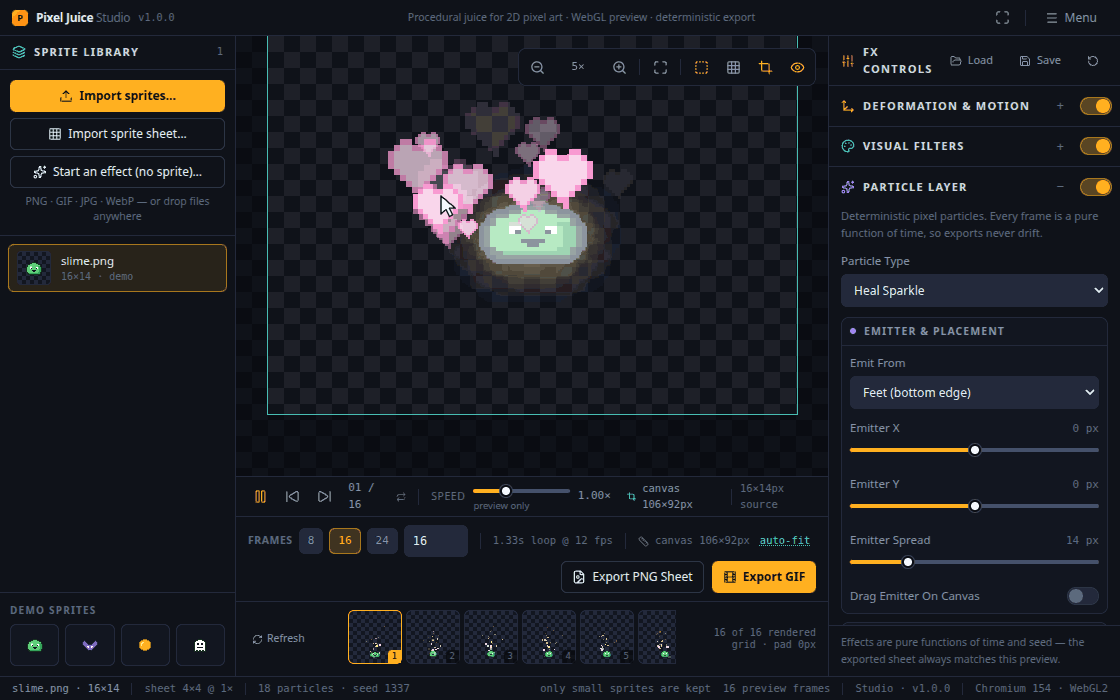Image resolution: width=1120 pixels, height=700 pixels.
Task: Click the Pixel Juice logo icon
Action: (x=20, y=17)
